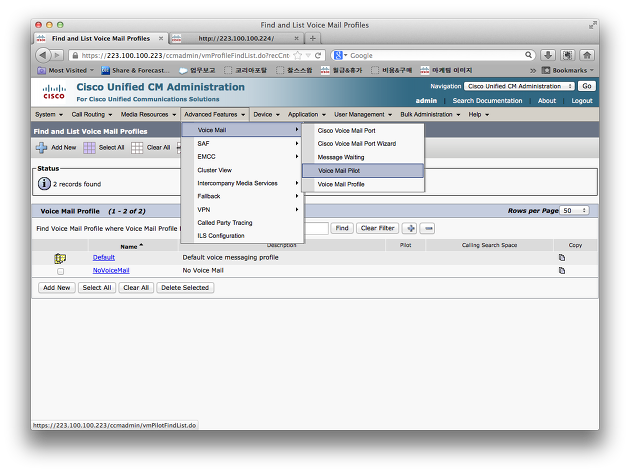Click the search magnifier in Google box
Image resolution: width=630 pixels, height=473 pixels.
pos(528,55)
